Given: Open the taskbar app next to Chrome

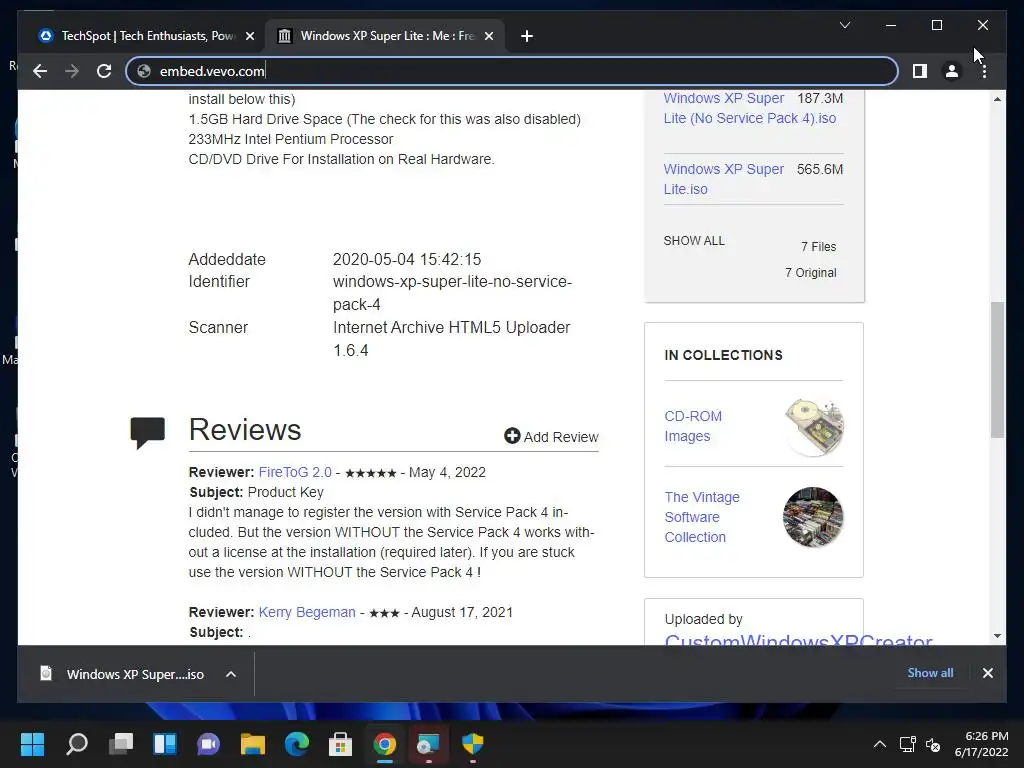Looking at the screenshot, I should point(428,744).
